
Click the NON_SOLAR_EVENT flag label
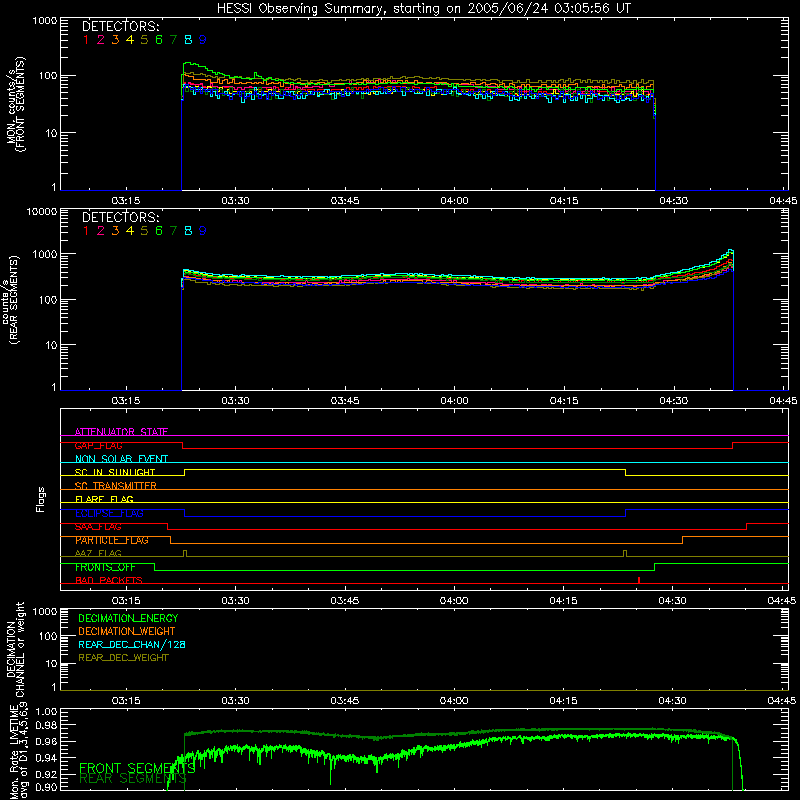pos(121,459)
